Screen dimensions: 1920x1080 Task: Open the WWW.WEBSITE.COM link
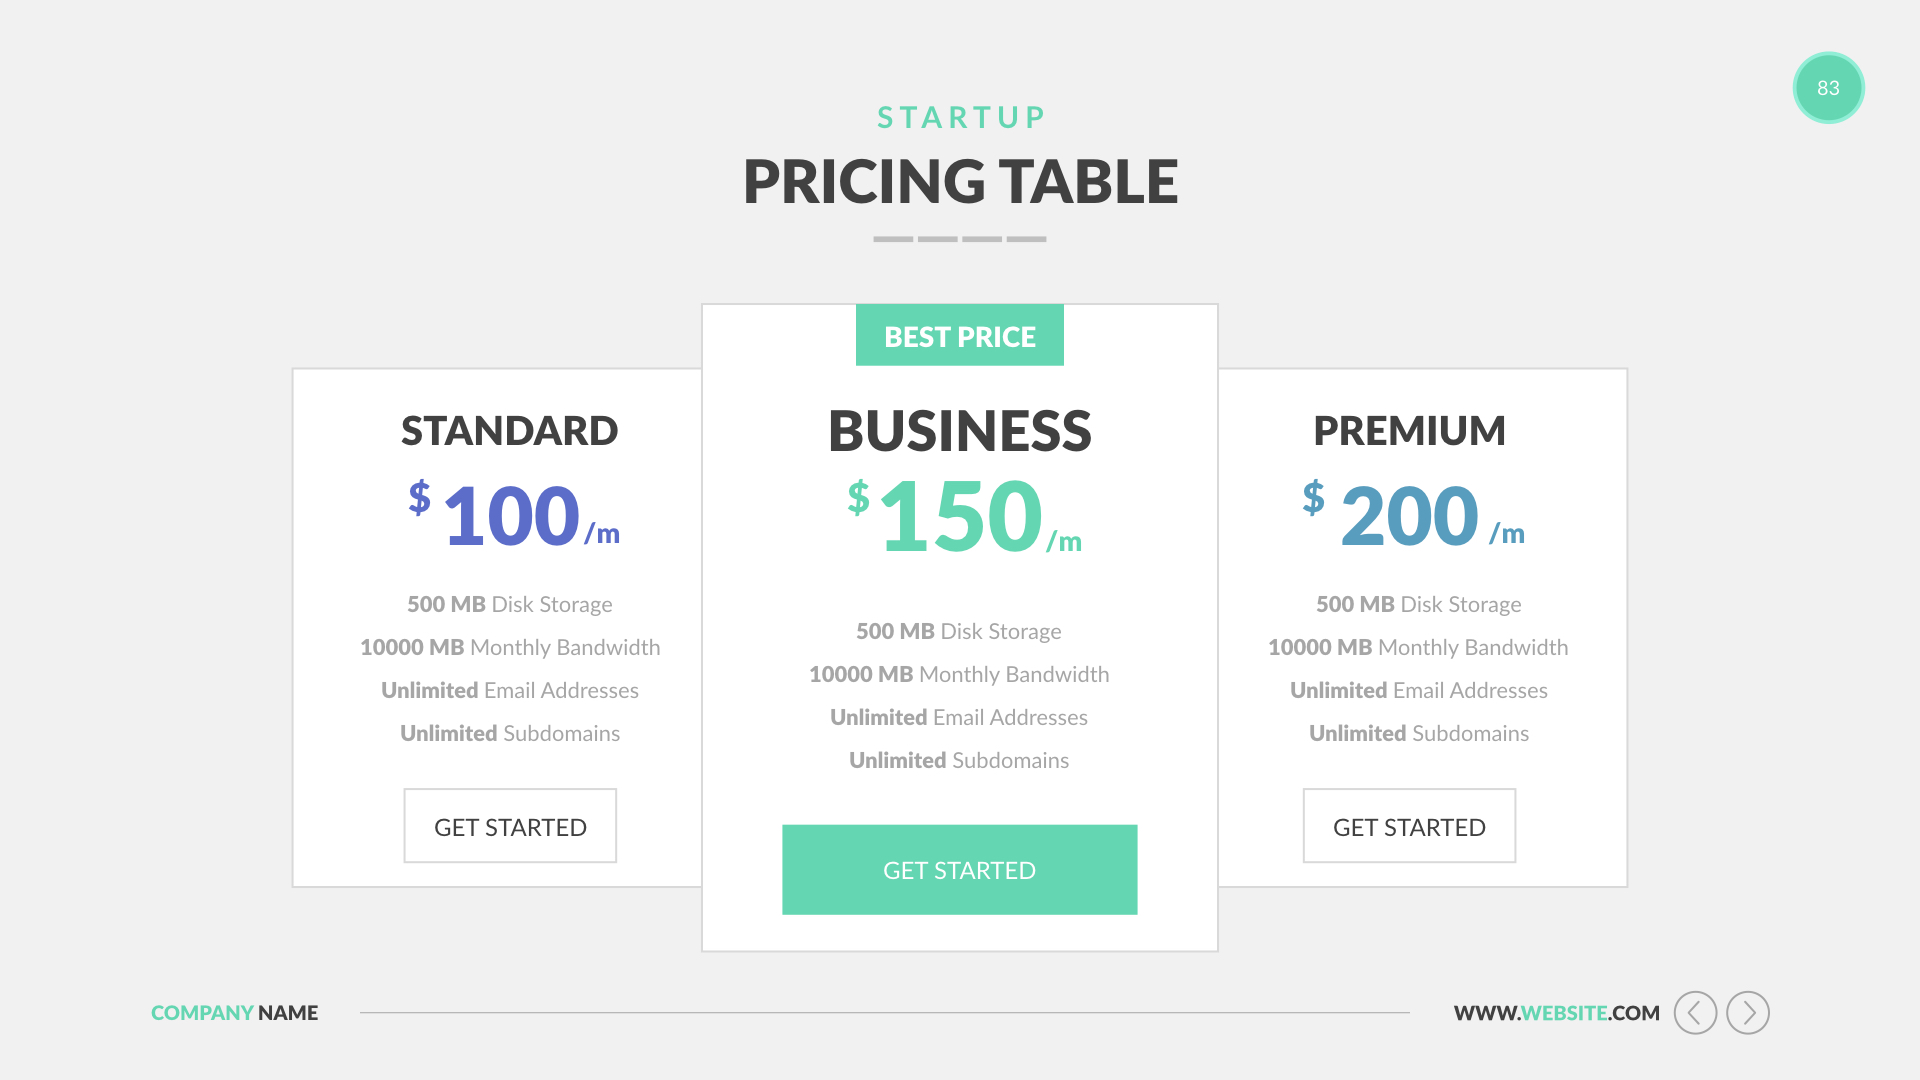tap(1556, 1013)
